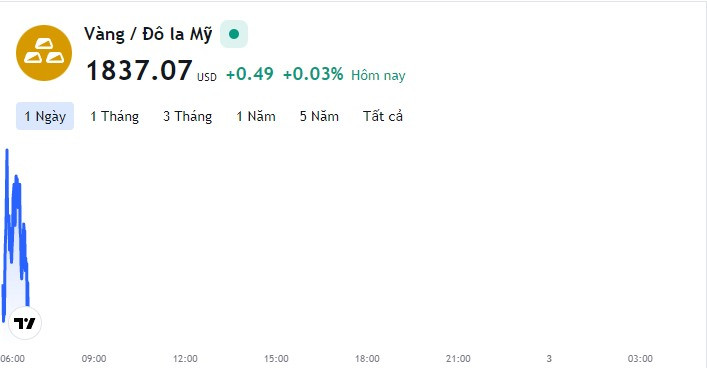Click the 18:00 time axis label
707x368 pixels.
367,359
